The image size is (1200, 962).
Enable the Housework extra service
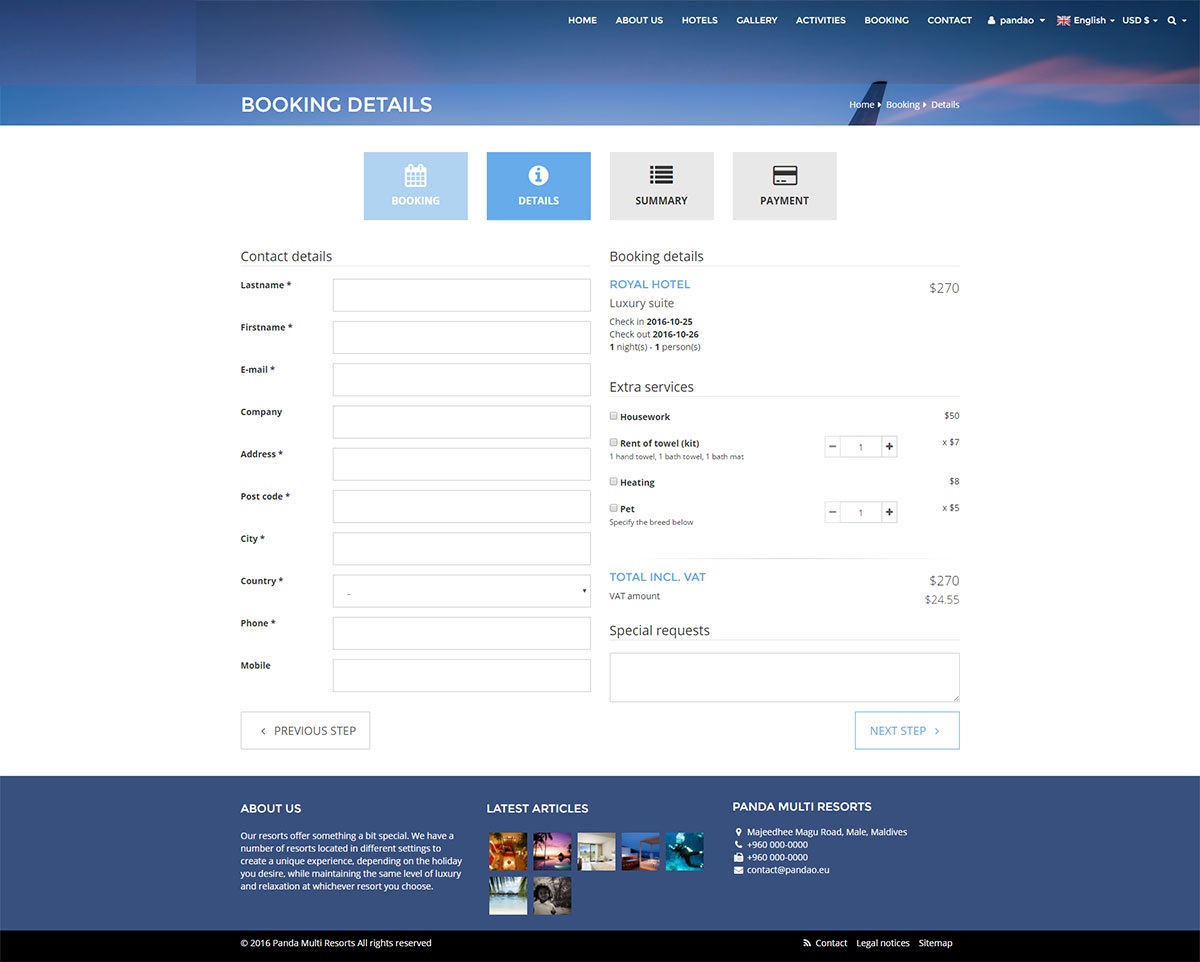click(x=614, y=415)
